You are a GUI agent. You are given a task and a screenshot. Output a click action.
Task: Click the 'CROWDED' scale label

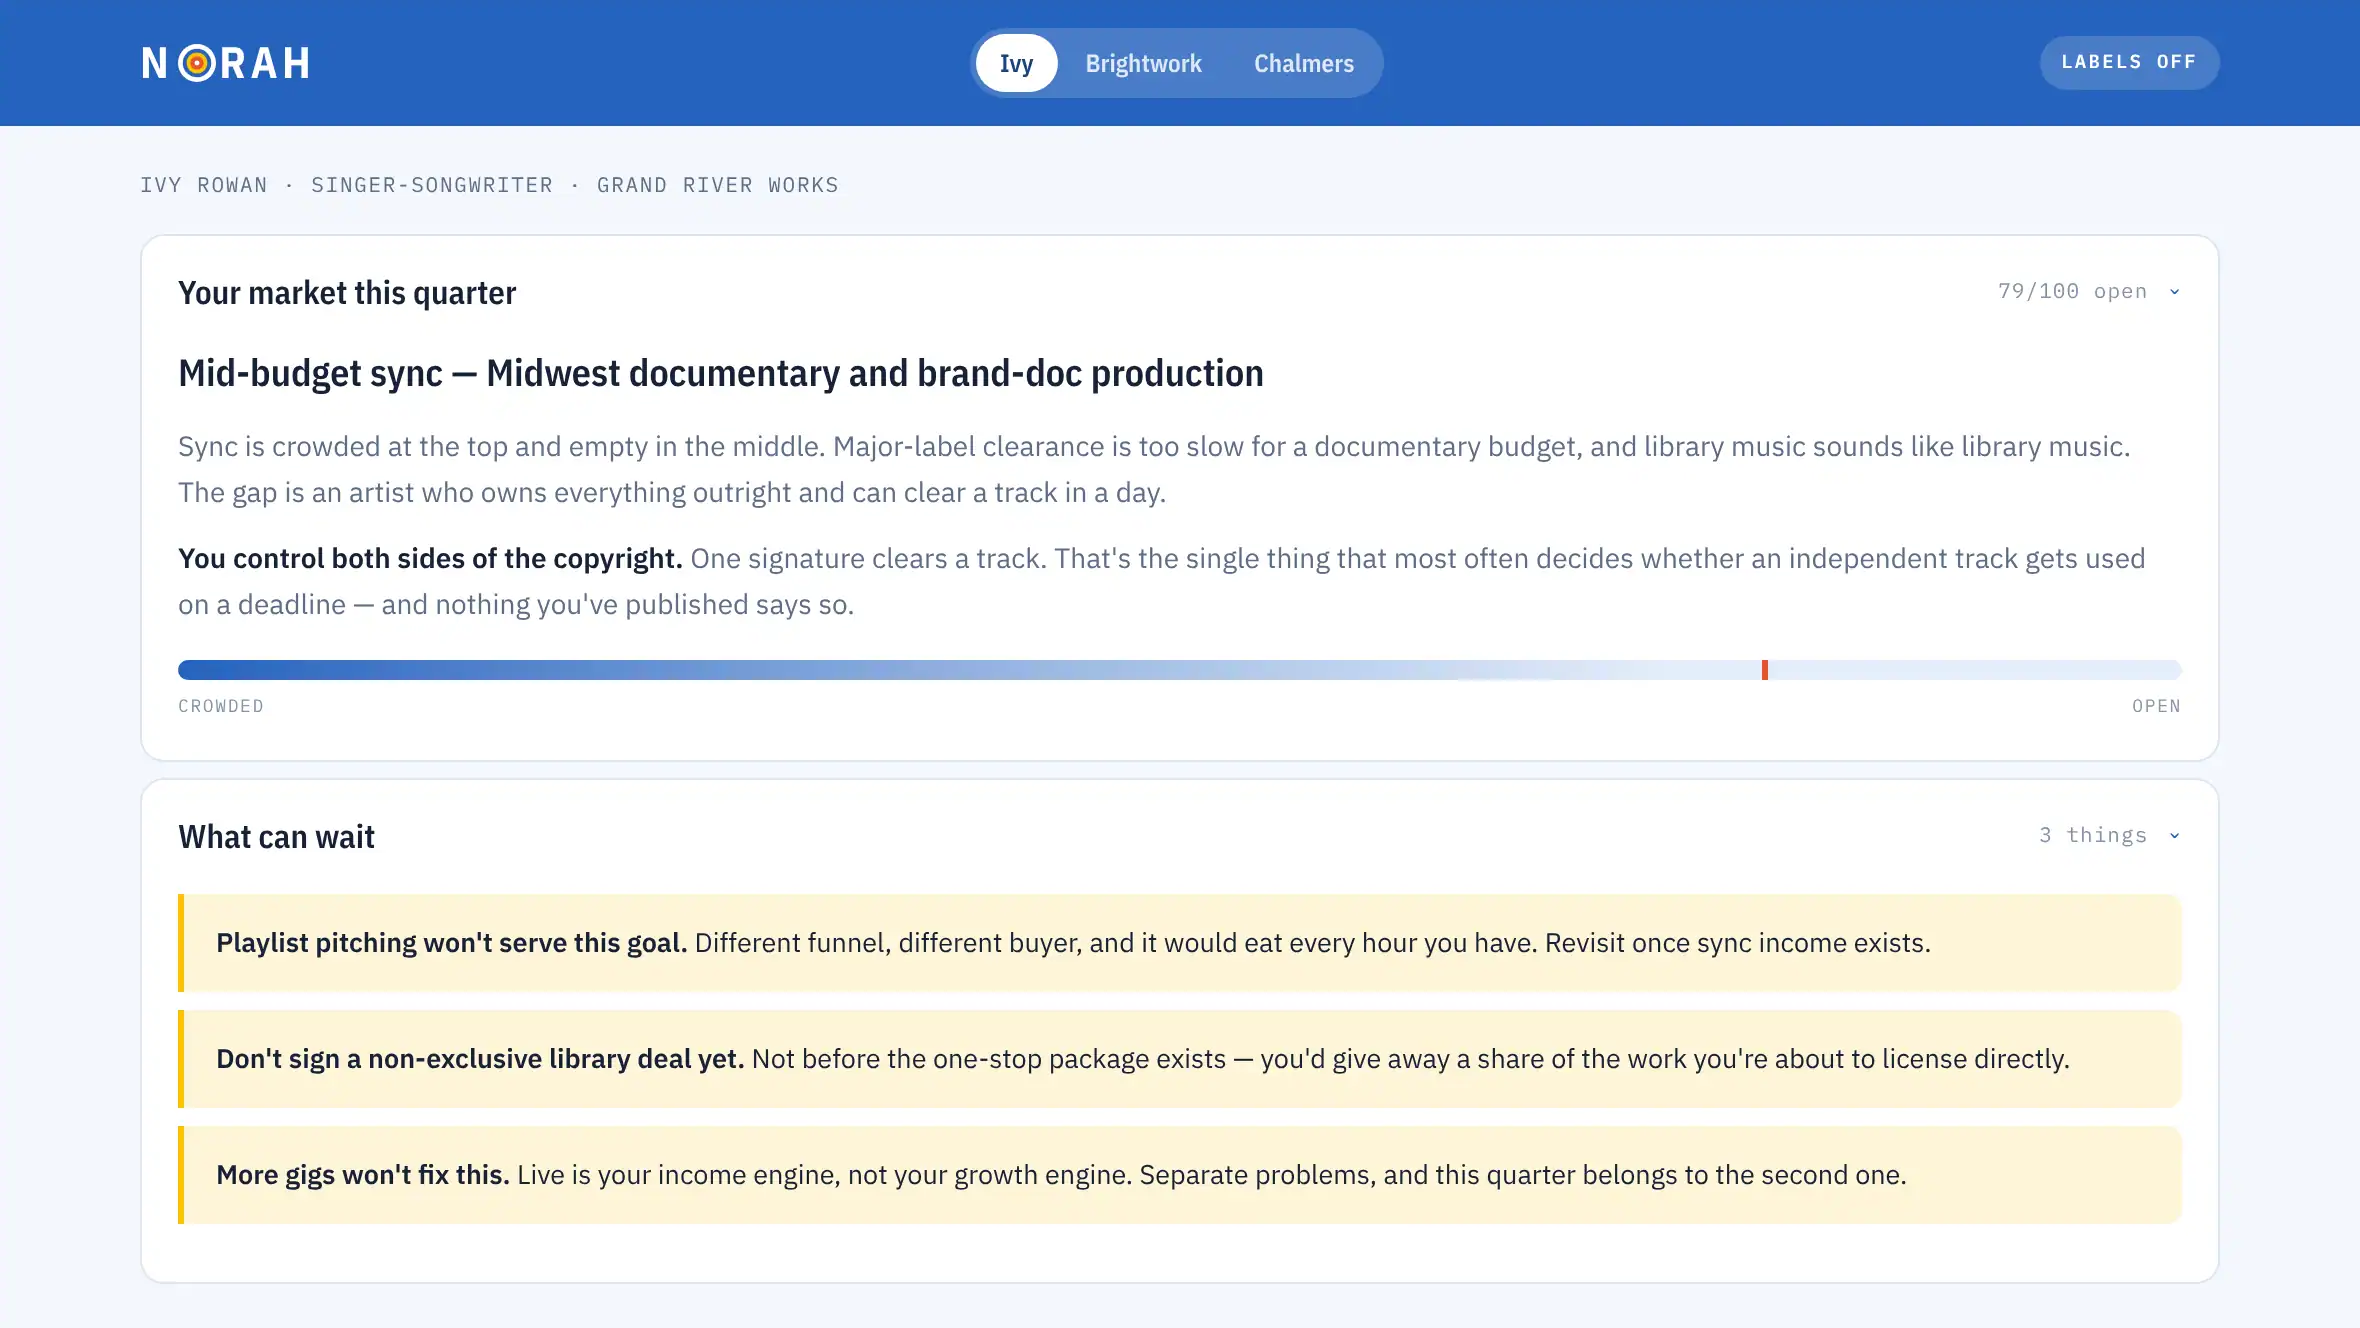221,706
